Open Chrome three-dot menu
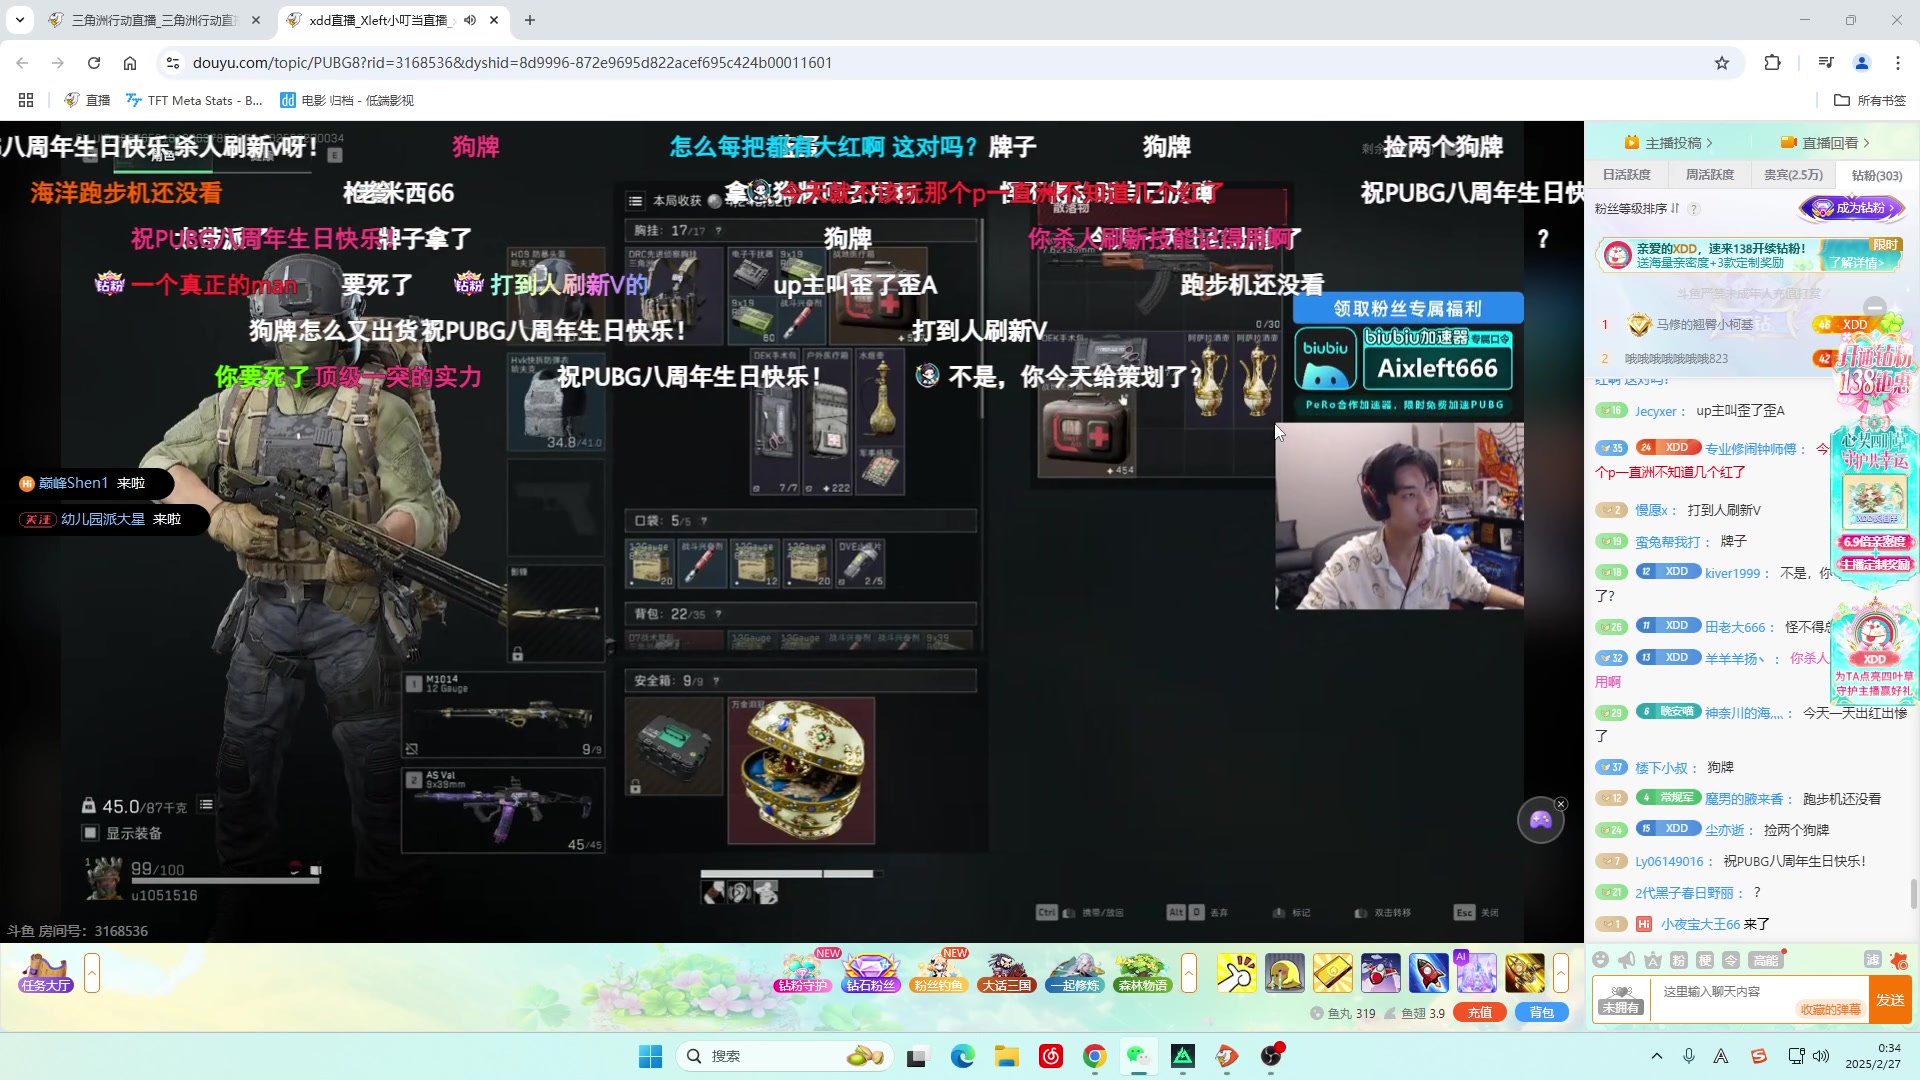Image resolution: width=1920 pixels, height=1080 pixels. click(x=1898, y=63)
